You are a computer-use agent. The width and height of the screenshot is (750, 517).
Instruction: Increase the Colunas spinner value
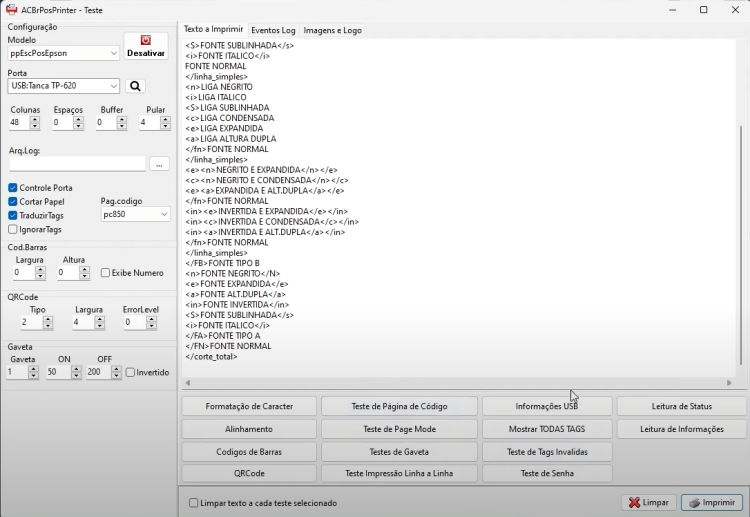click(34, 119)
